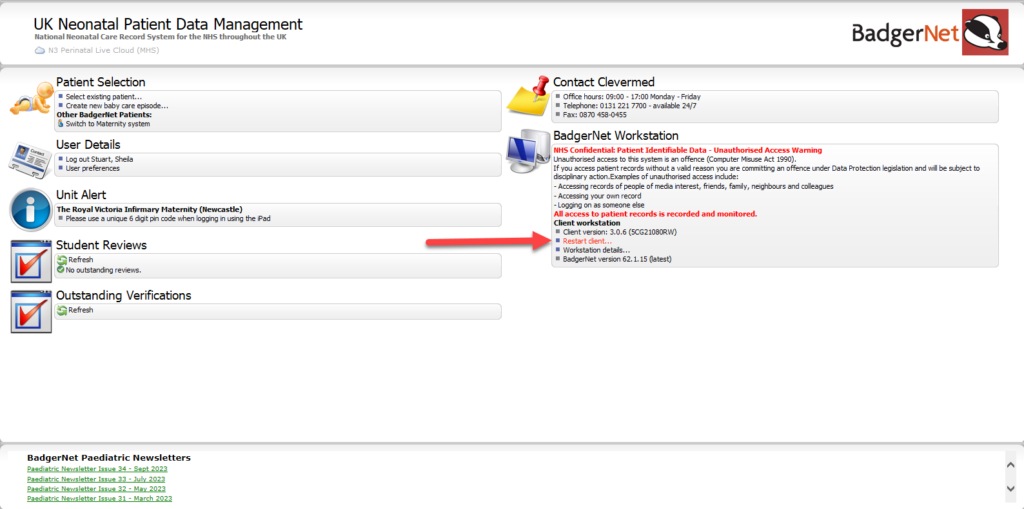Open Paediatric Newsletter Issue 33 - July 2023
The width and height of the screenshot is (1024, 509).
pos(97,479)
